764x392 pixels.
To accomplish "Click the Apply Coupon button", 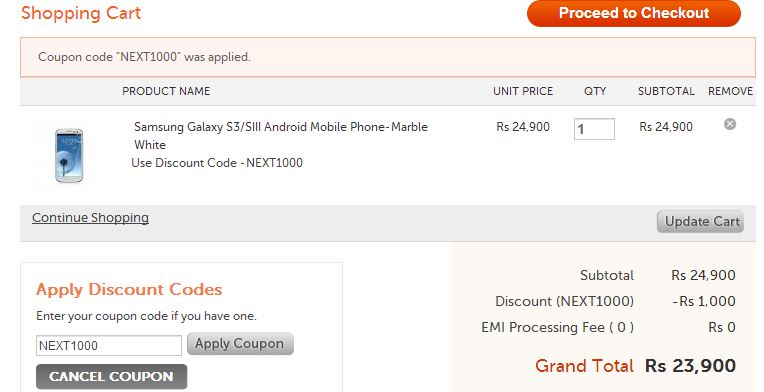I will click(x=240, y=344).
